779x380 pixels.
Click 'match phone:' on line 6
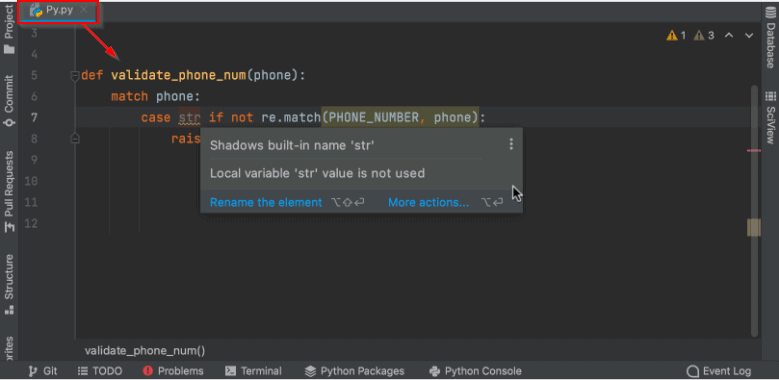point(155,96)
